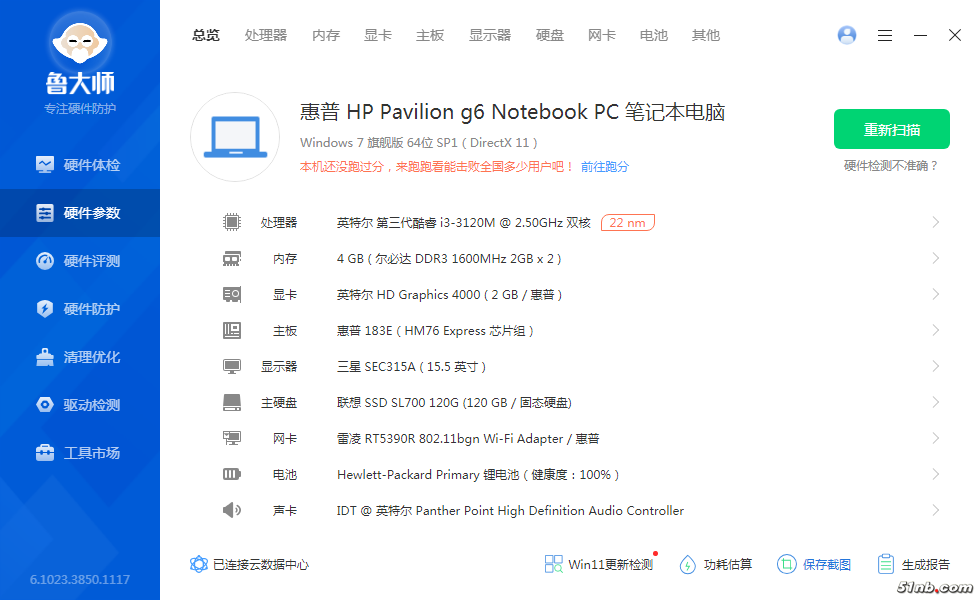Open 清理优化 in the sidebar
This screenshot has width=980, height=600.
(80, 357)
